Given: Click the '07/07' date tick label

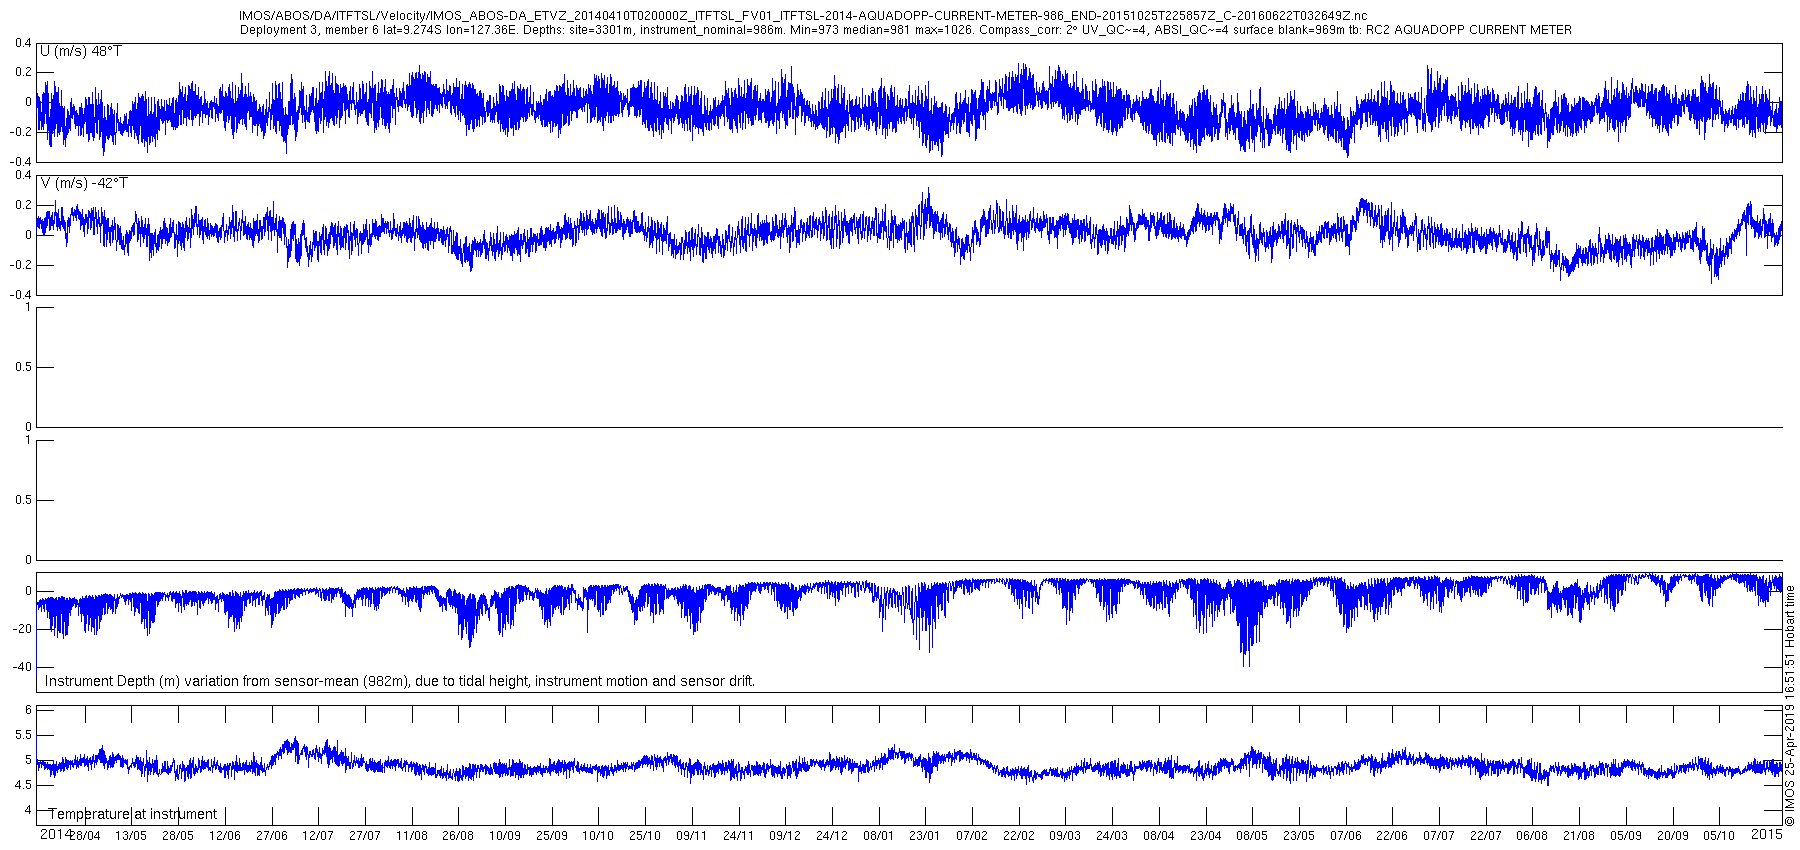Looking at the screenshot, I should pos(1439,836).
